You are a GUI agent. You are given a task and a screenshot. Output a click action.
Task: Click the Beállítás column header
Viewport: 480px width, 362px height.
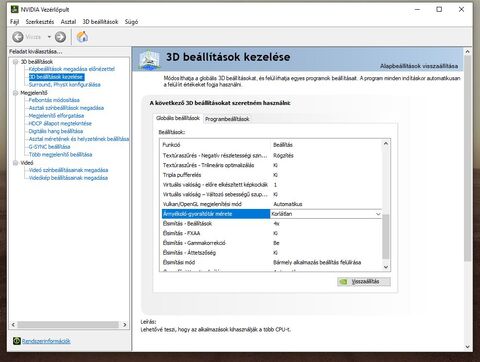[x=326, y=145]
